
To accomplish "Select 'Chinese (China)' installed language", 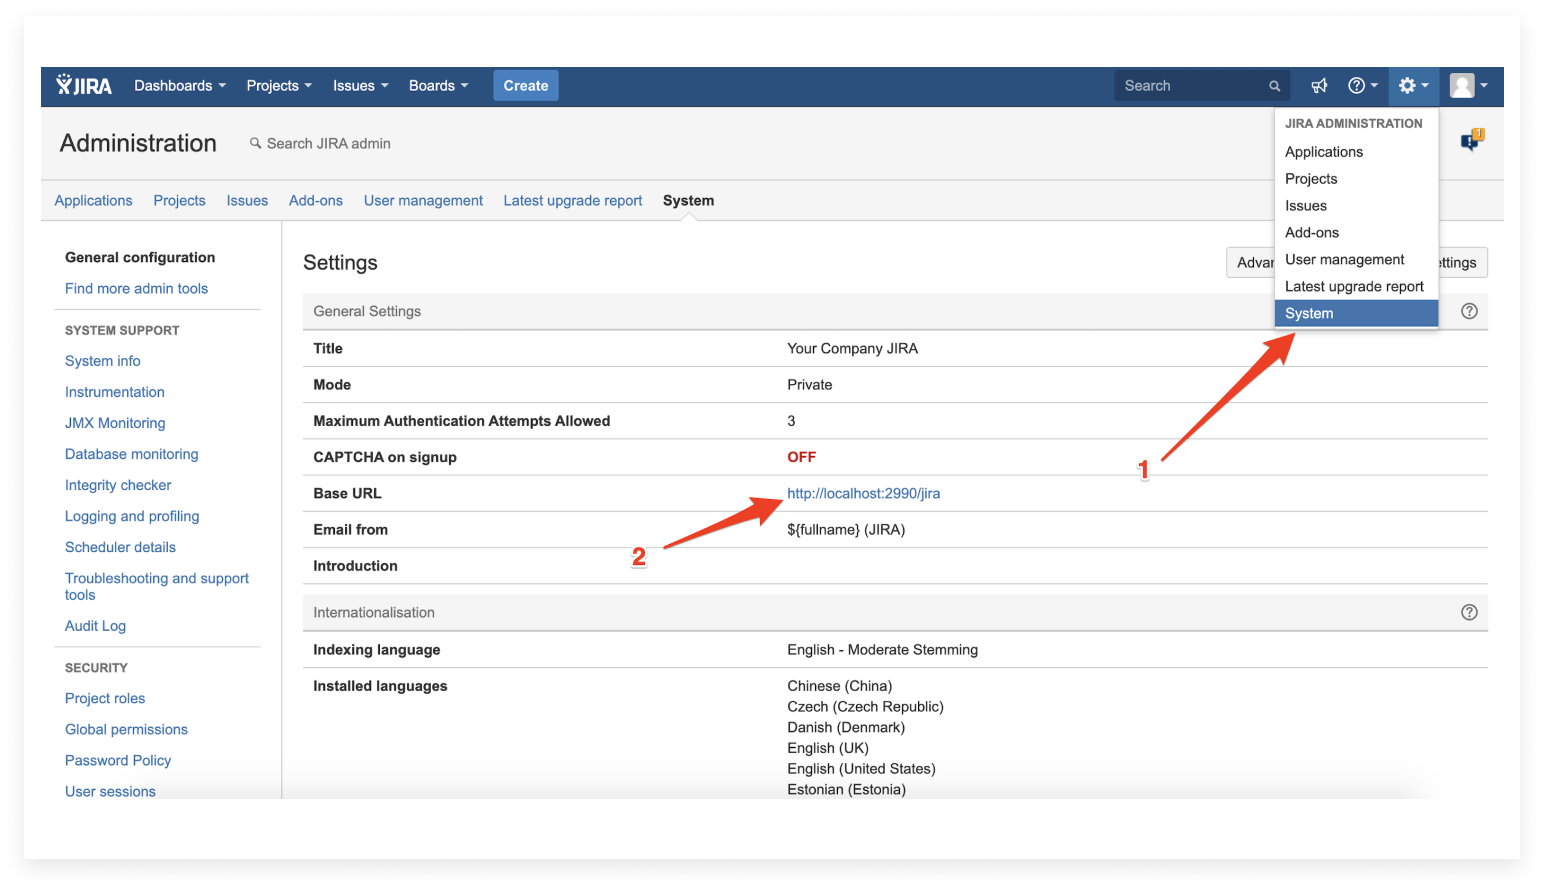I will click(839, 686).
